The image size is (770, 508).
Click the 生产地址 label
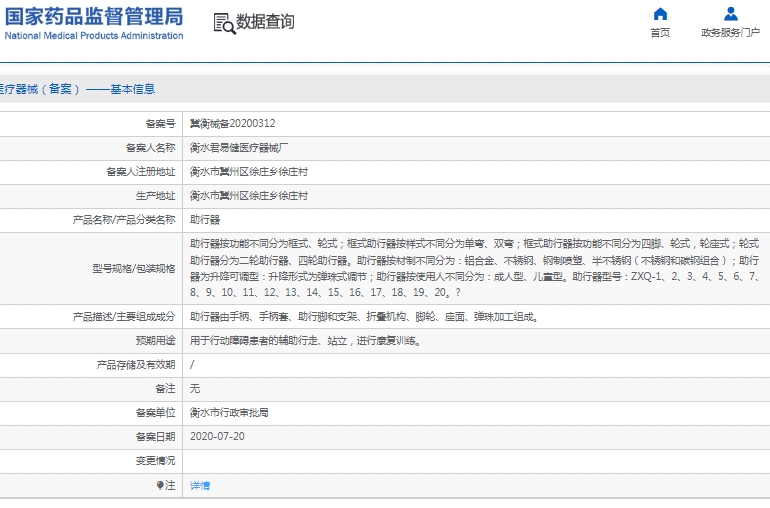(x=155, y=196)
